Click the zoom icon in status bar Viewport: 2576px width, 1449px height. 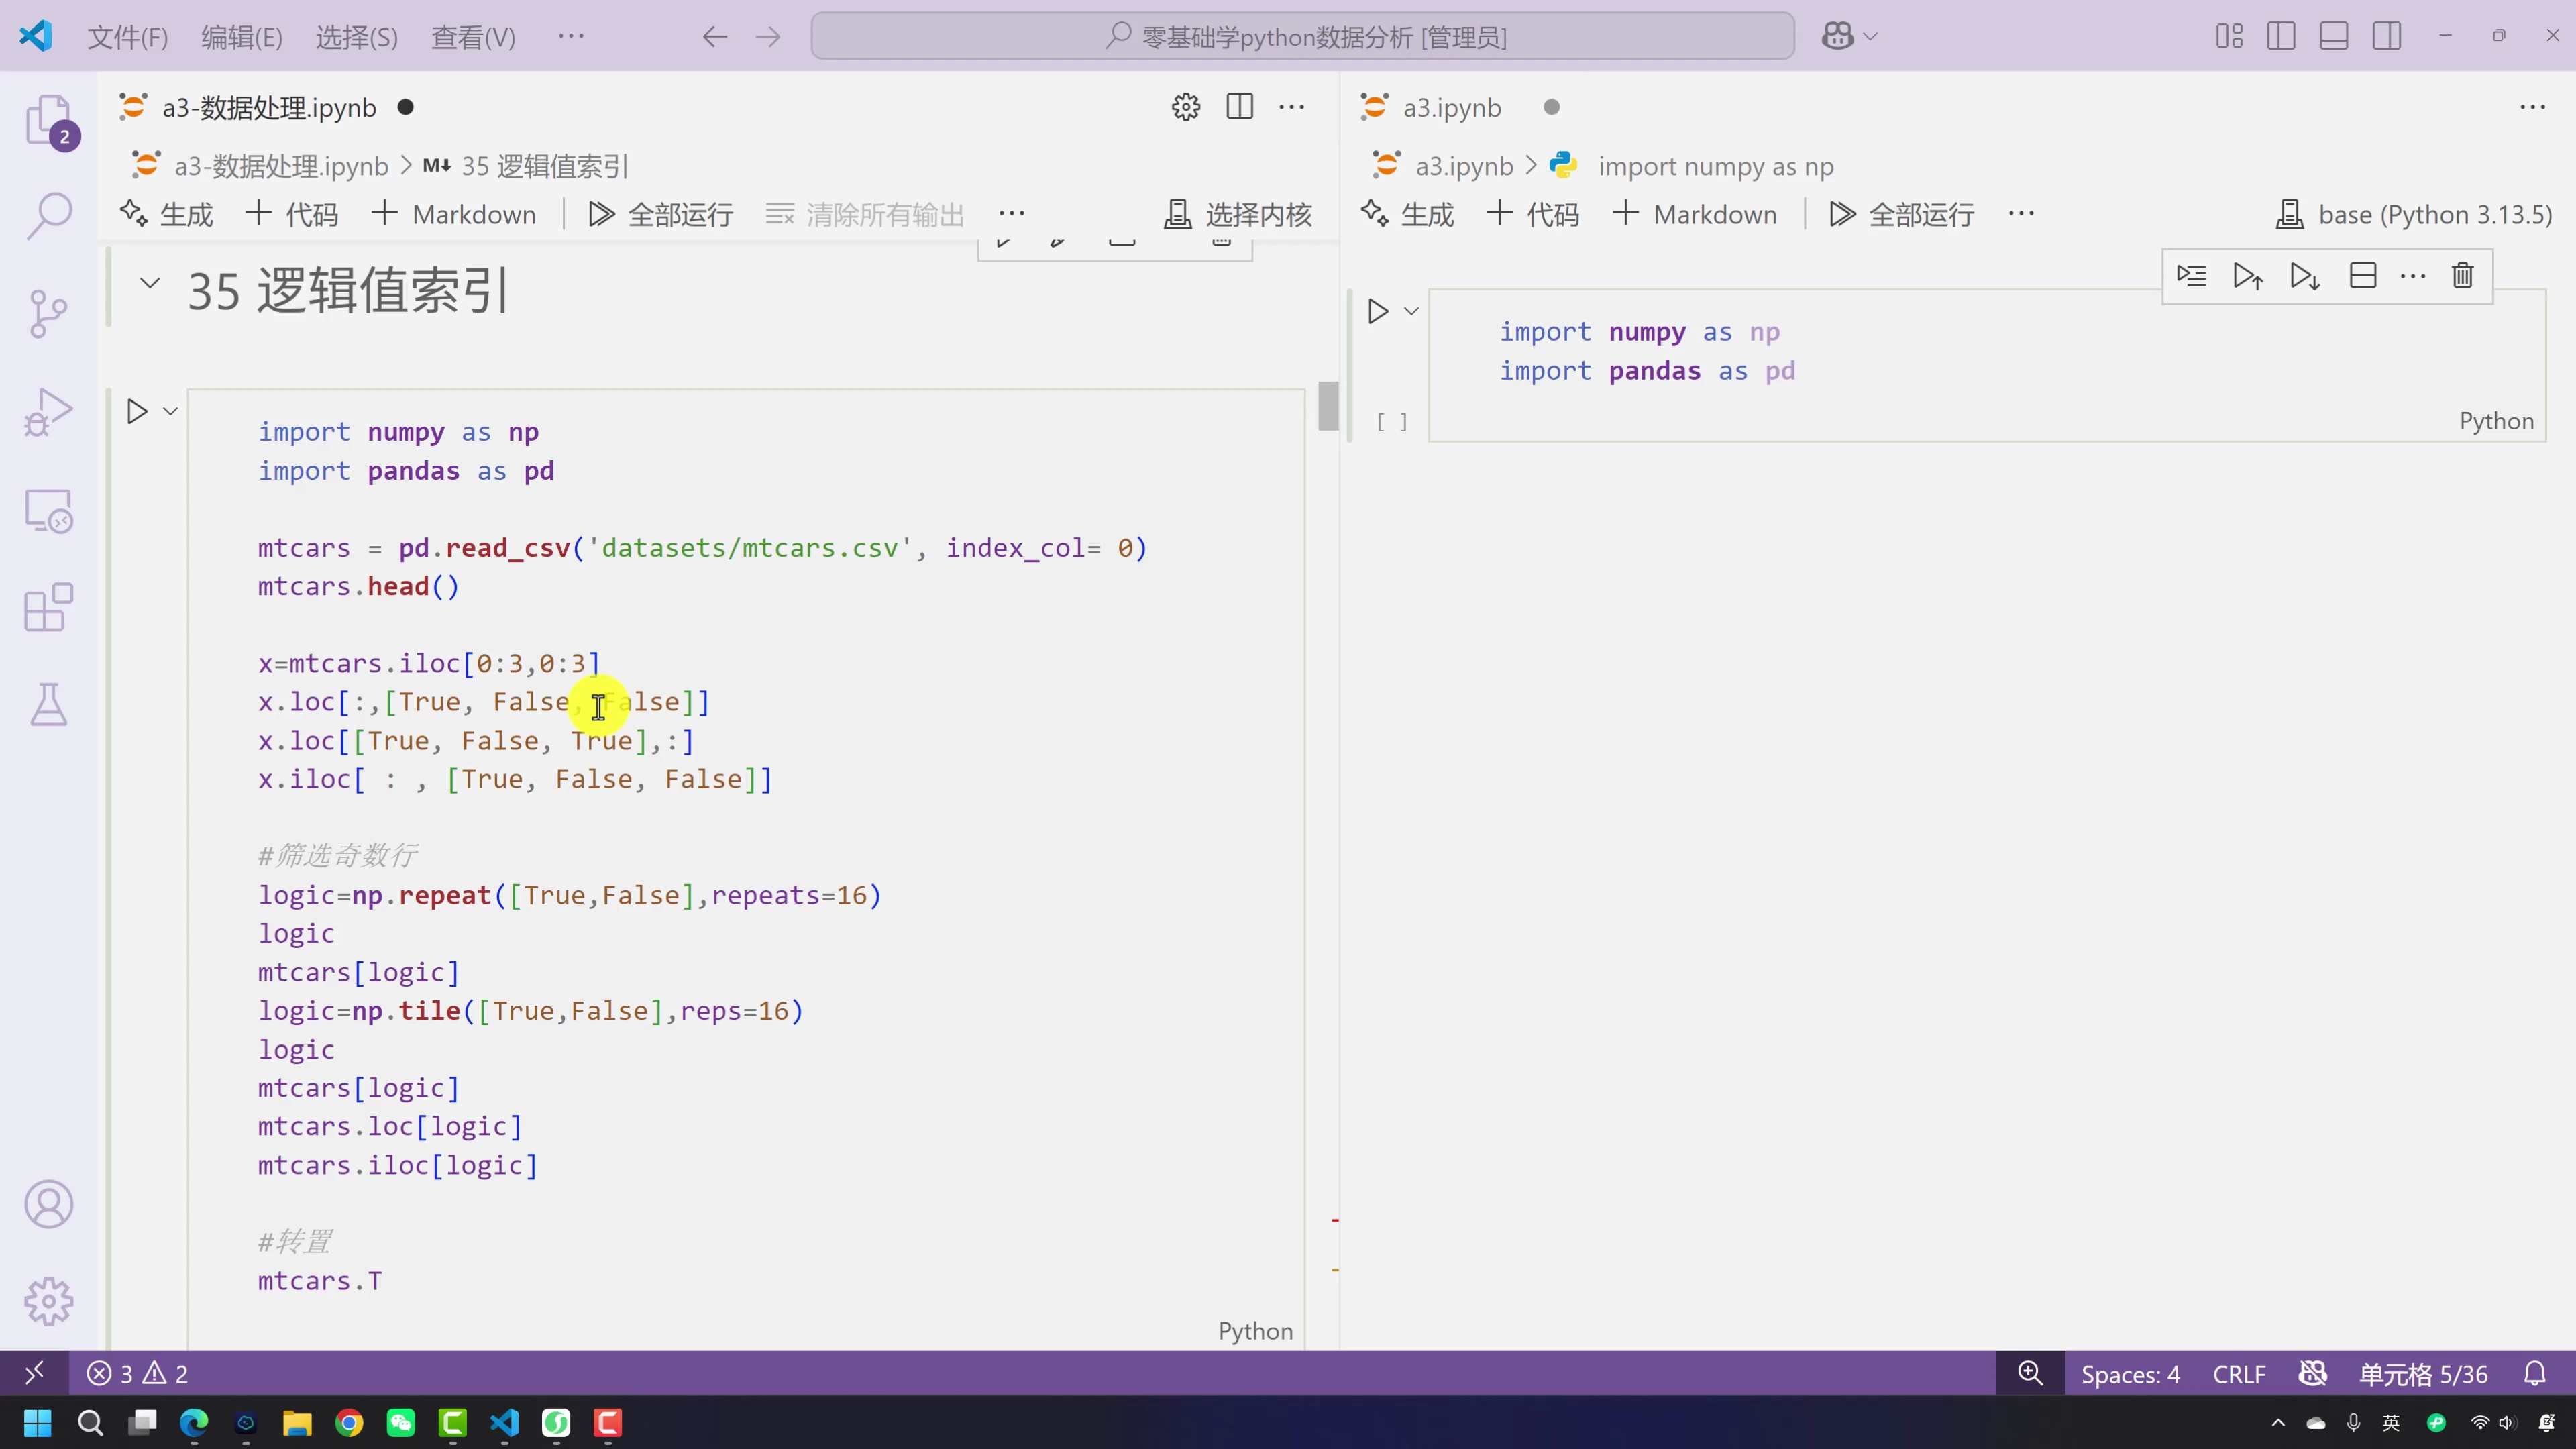click(2030, 1373)
